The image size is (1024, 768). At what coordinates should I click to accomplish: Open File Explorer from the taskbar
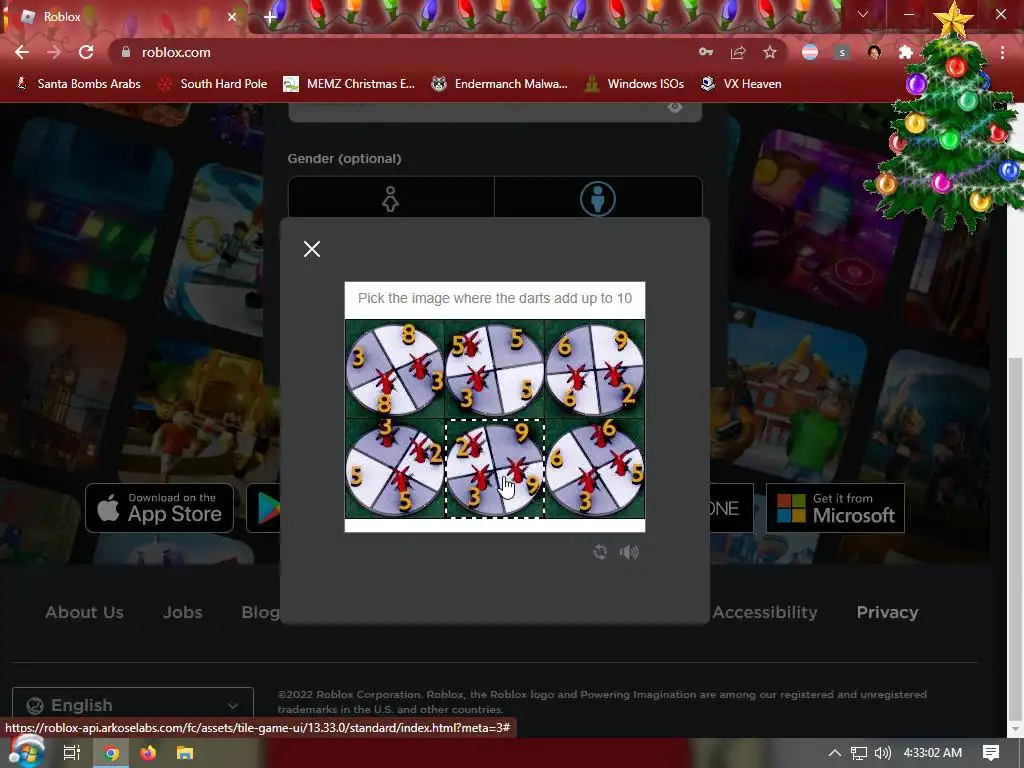click(185, 753)
